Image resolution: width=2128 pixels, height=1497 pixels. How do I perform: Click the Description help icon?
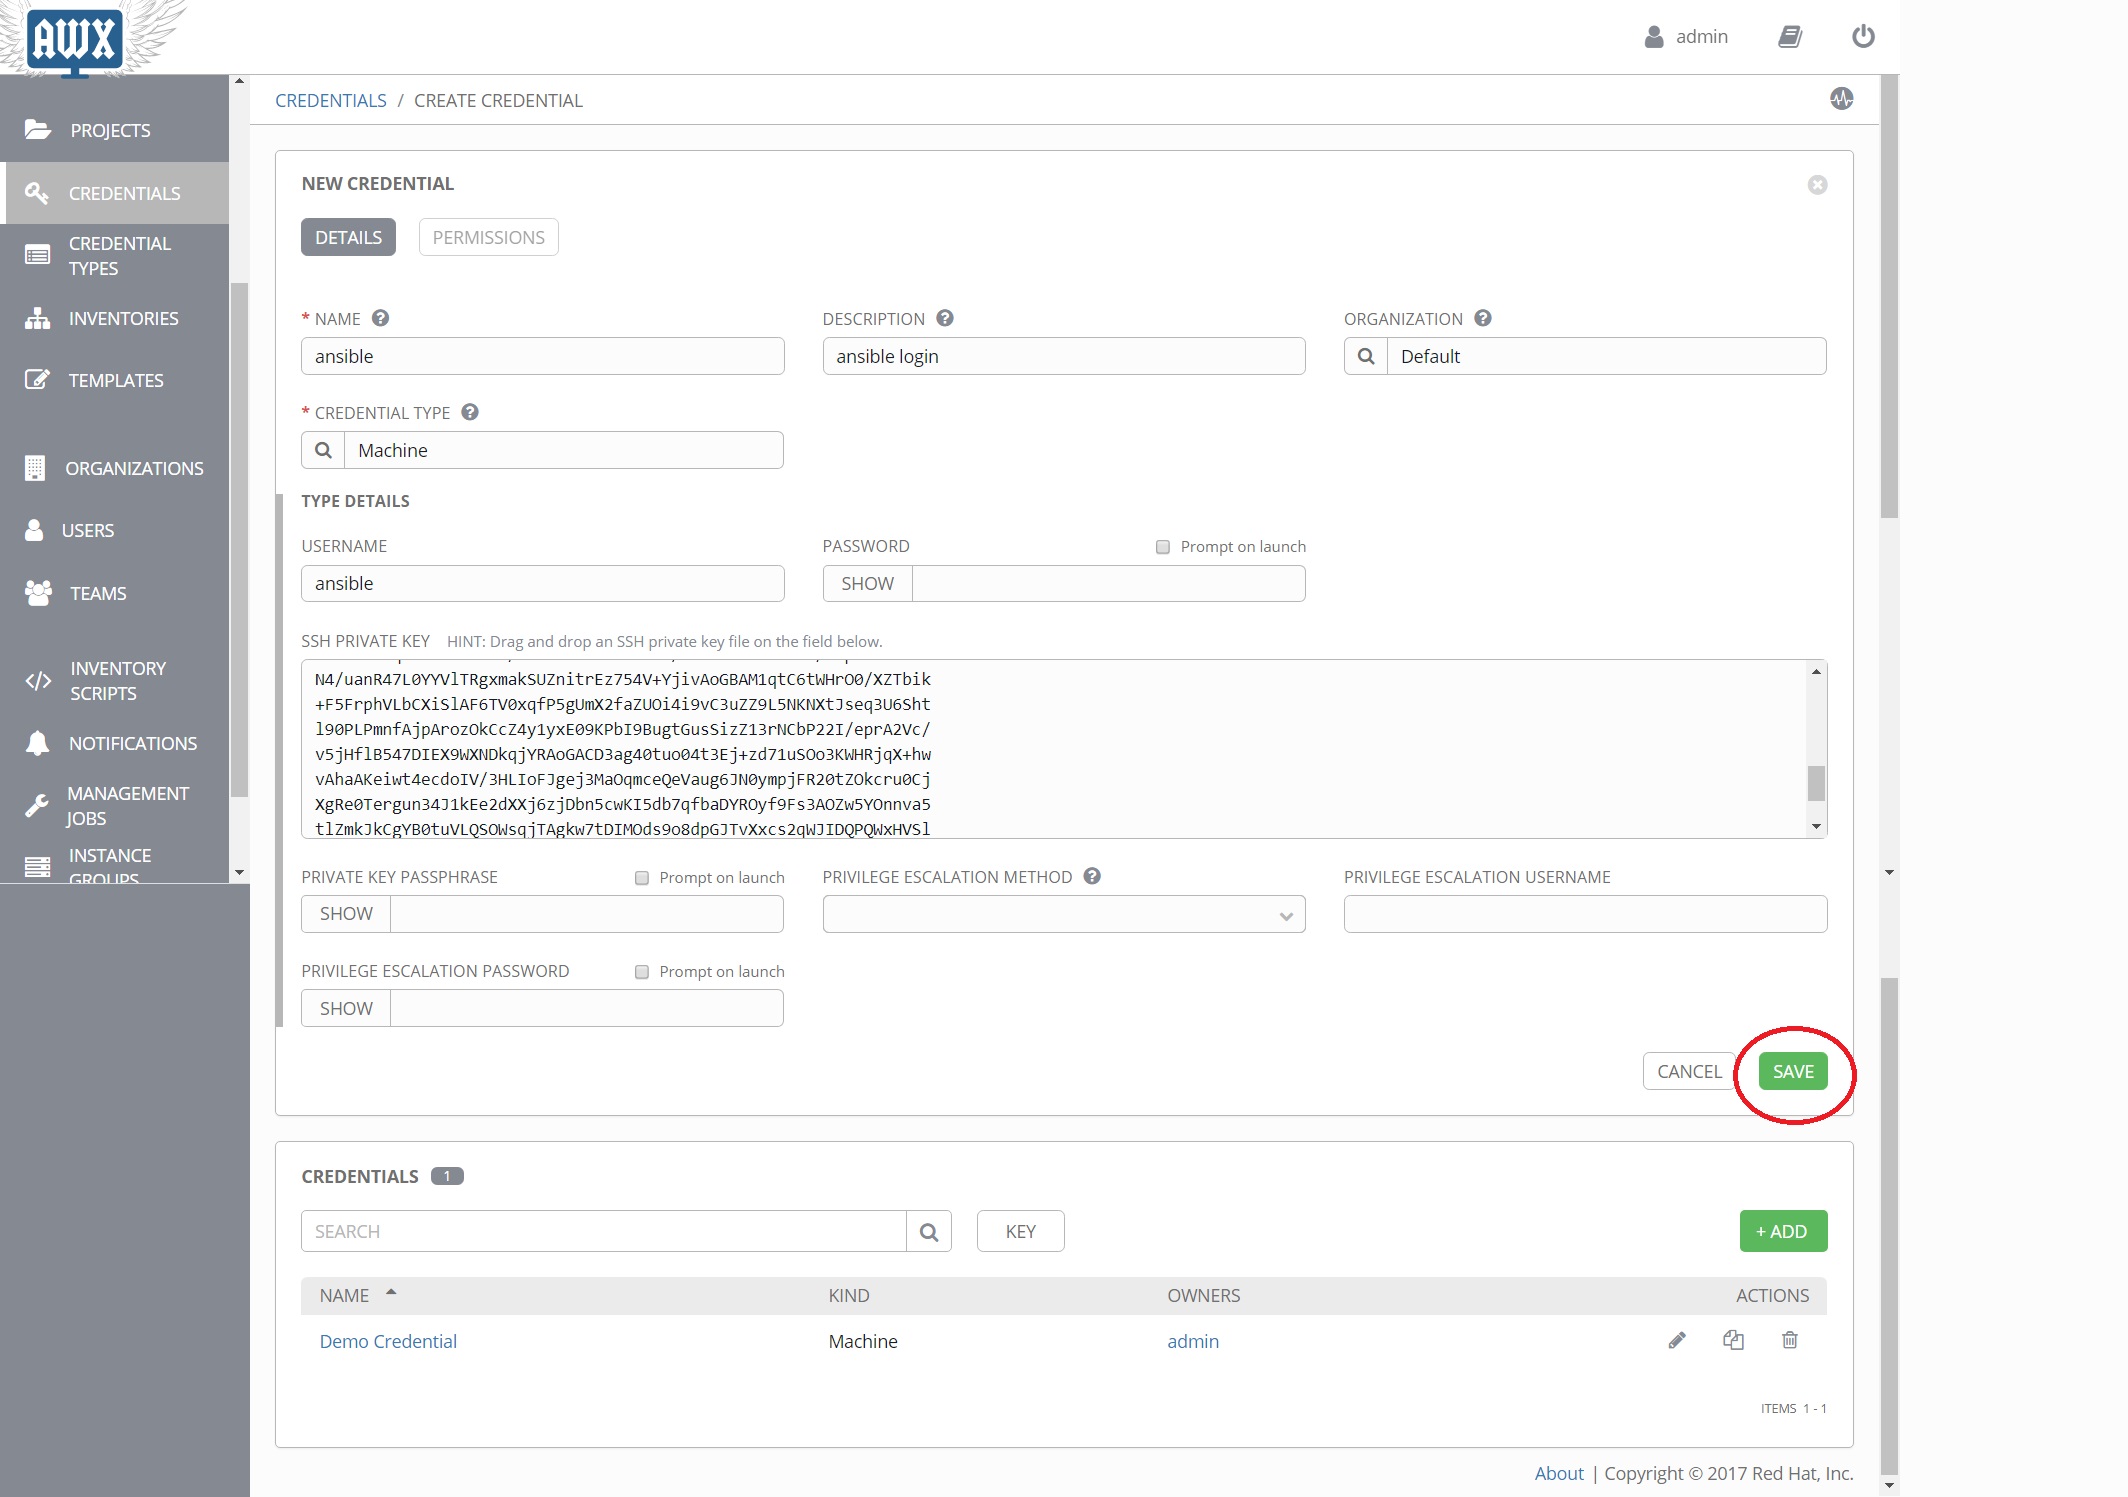click(945, 318)
